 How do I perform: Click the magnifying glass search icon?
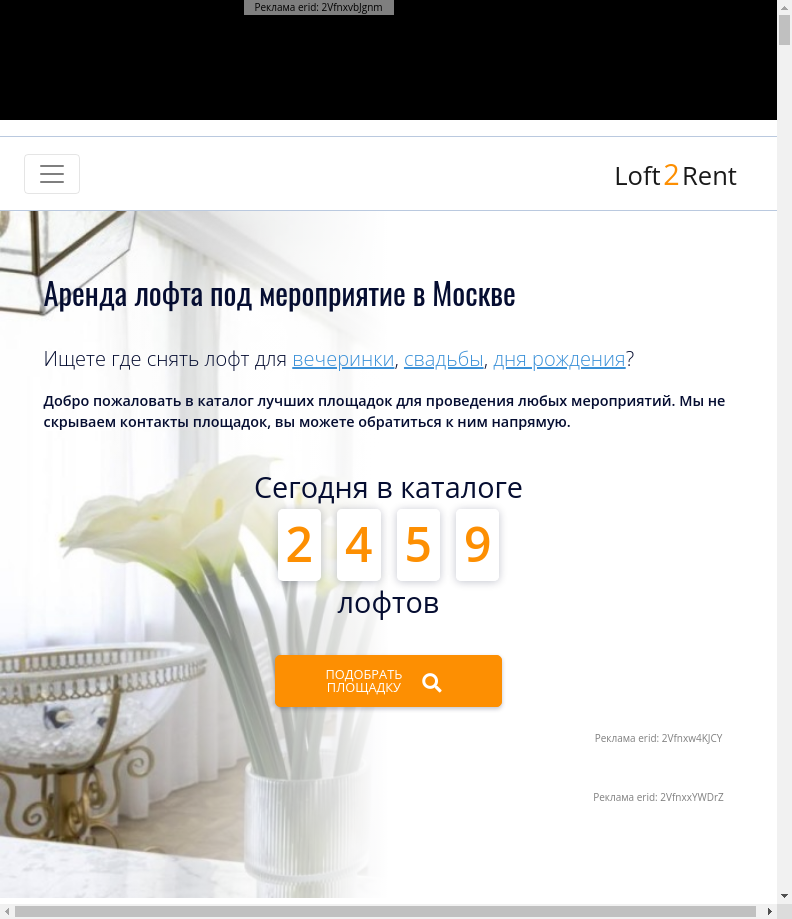(x=432, y=682)
